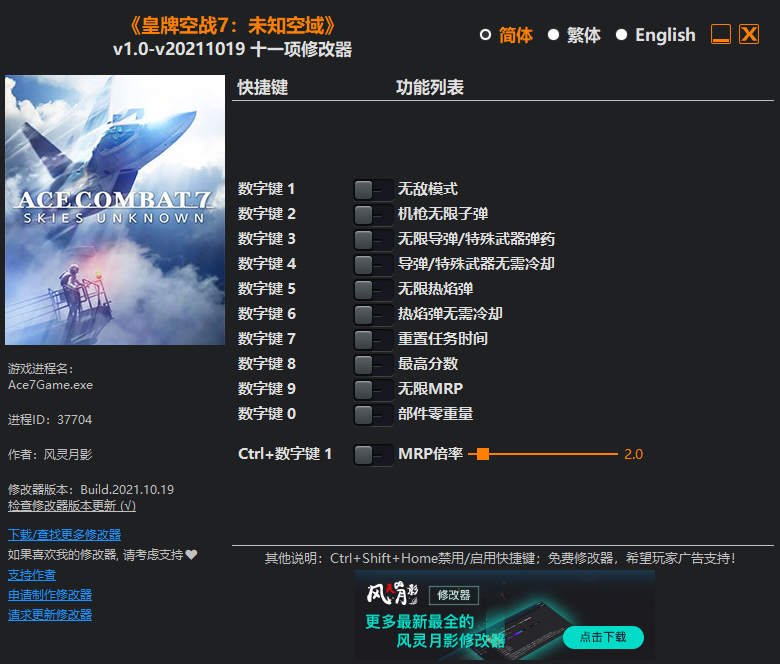780x664 pixels.
Task: Toggle 无限热焰弹 switch
Action: [x=373, y=289]
